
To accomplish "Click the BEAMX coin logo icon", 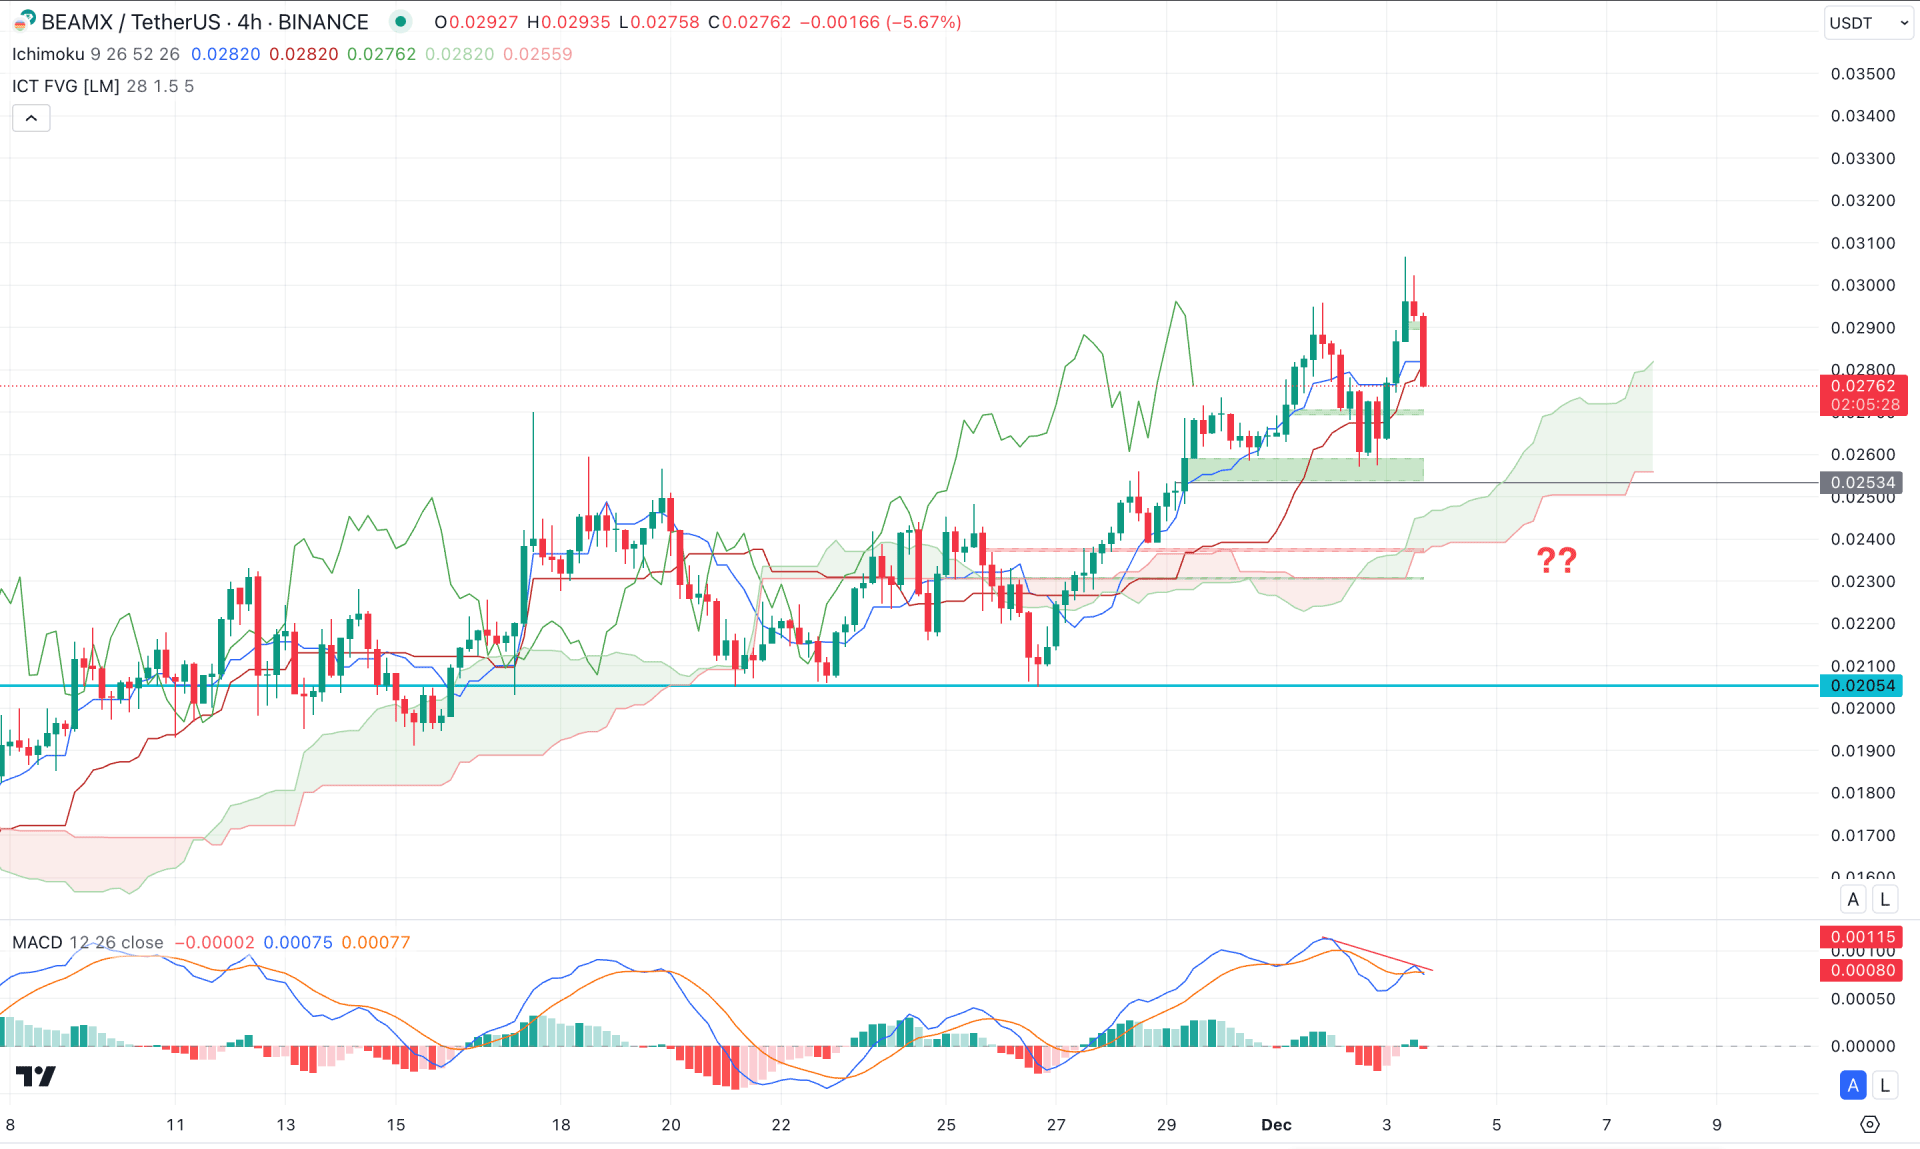I will tap(24, 21).
